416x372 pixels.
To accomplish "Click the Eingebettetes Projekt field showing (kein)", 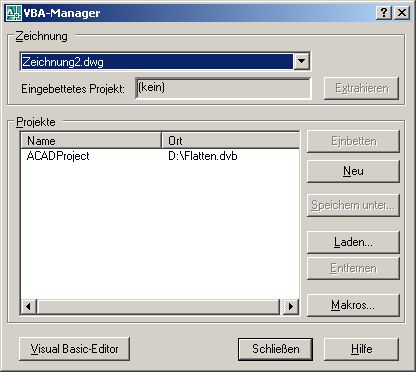I will (x=223, y=88).
